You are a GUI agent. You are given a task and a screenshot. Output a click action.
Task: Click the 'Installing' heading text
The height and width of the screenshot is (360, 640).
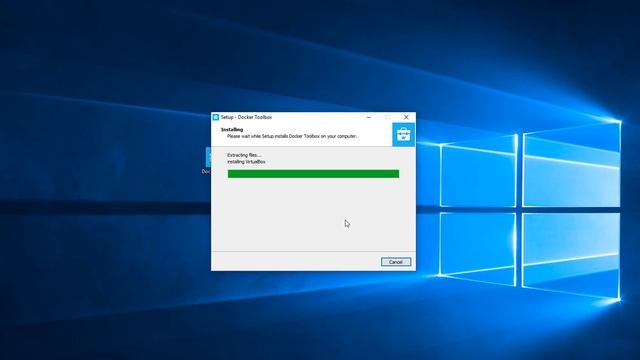click(x=232, y=129)
